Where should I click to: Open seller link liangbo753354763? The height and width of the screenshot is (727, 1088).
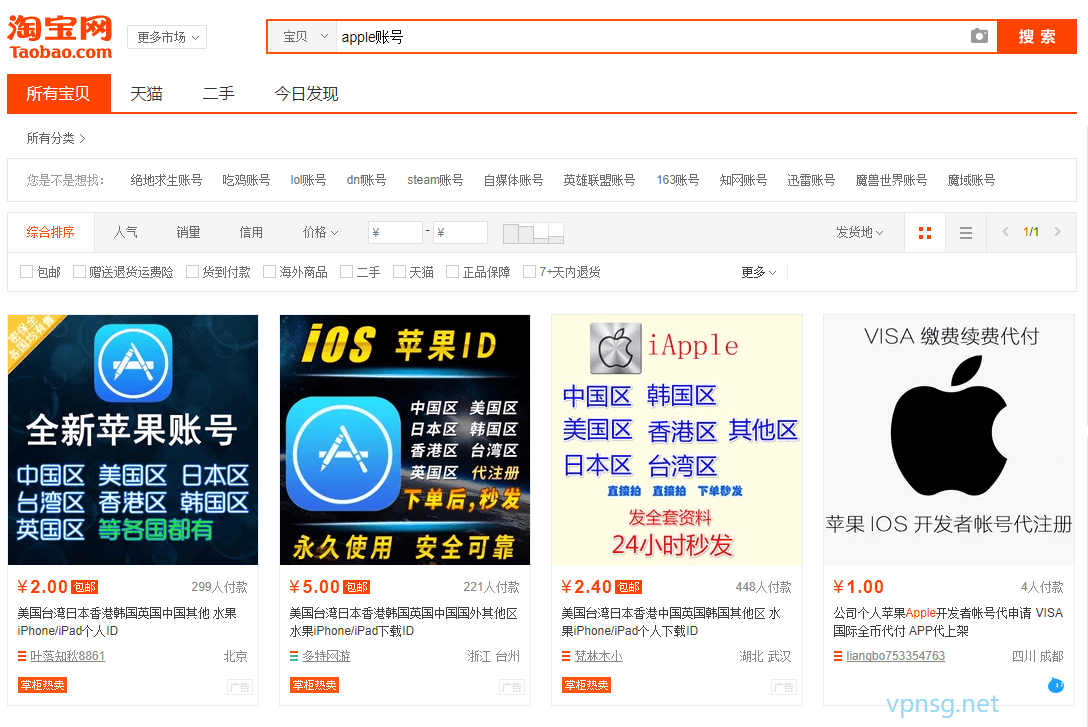pos(895,656)
